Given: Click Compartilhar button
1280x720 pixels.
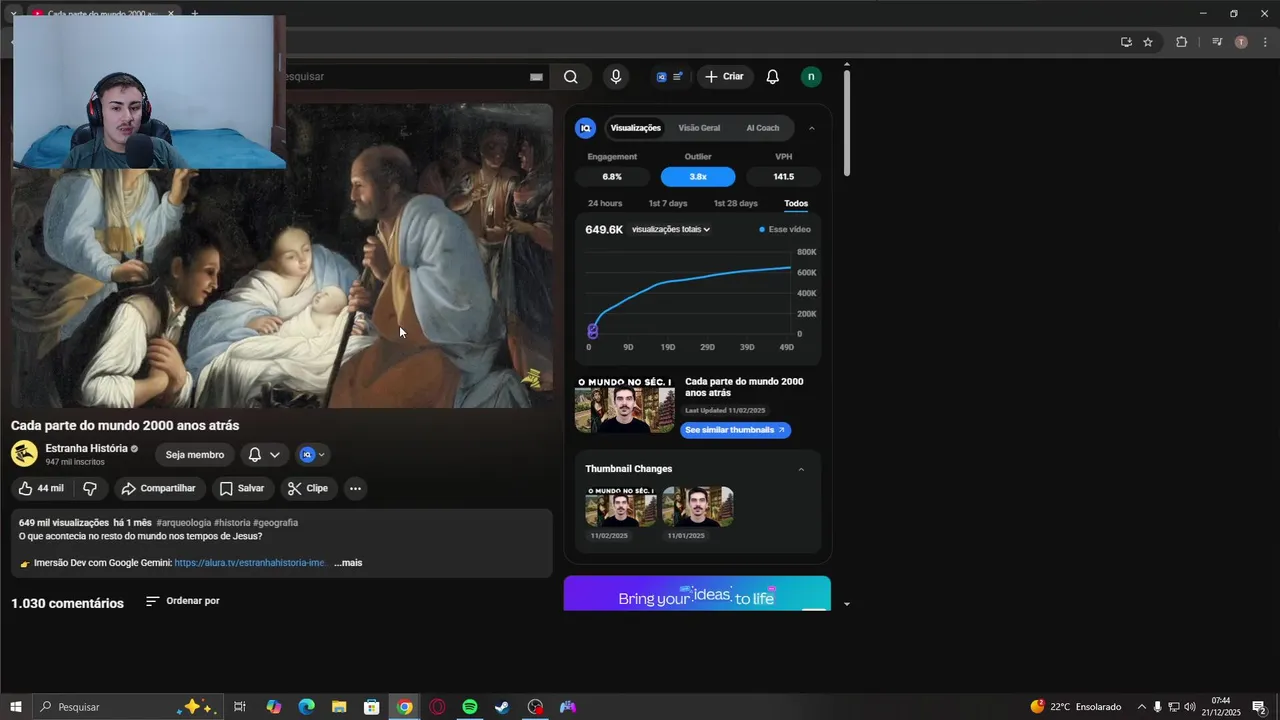Looking at the screenshot, I should (x=158, y=489).
